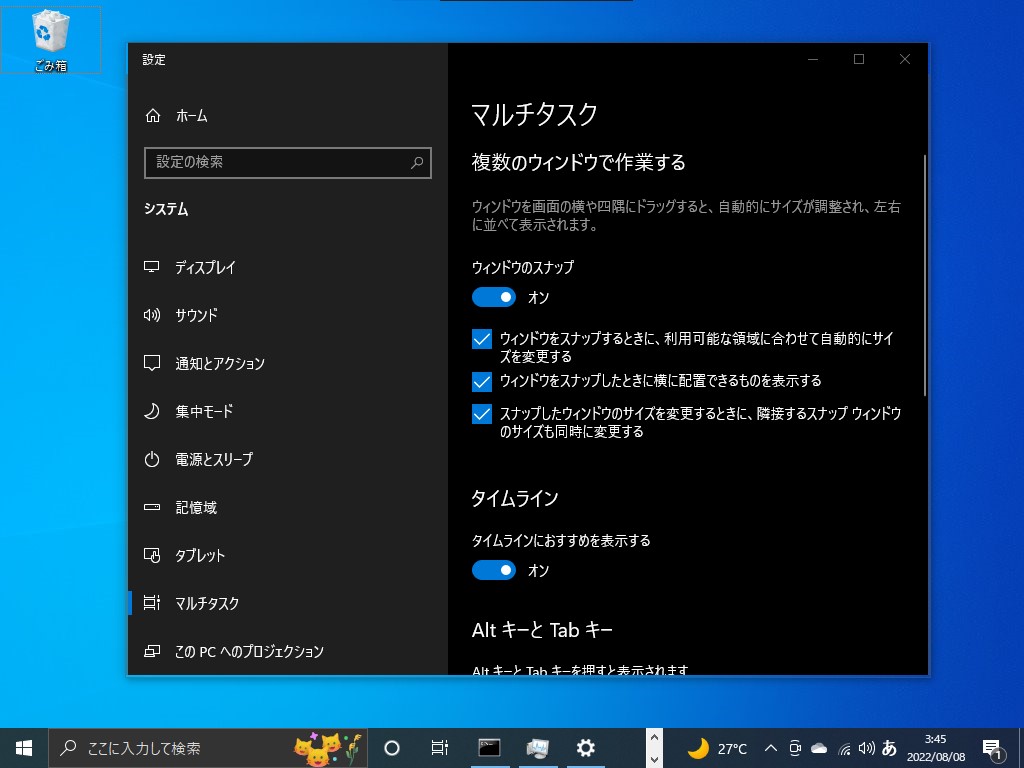The image size is (1024, 768).
Task: Click the あ IME icon in system tray
Action: [889, 747]
